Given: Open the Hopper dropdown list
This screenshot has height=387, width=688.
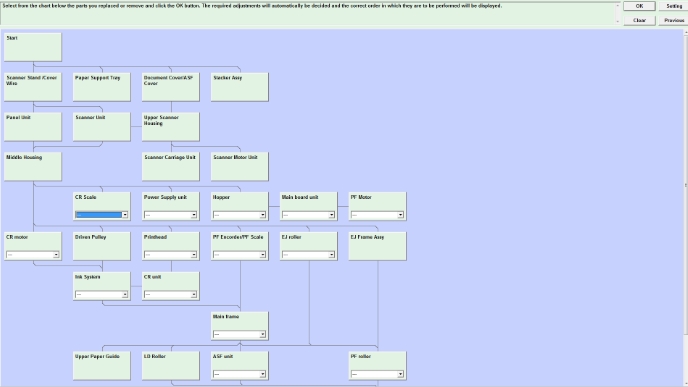Looking at the screenshot, I should (x=239, y=215).
